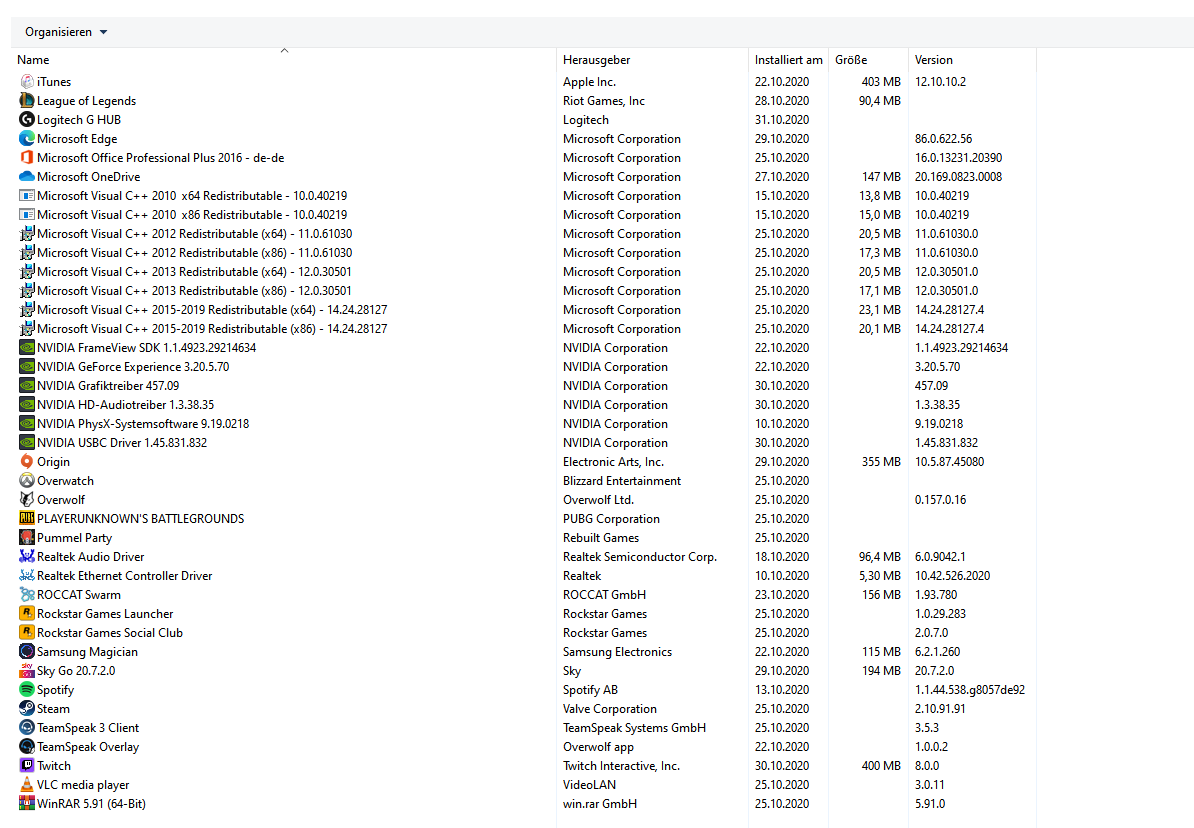Click the Rockstar Games Social Club icon
This screenshot has height=828, width=1194.
[27, 632]
